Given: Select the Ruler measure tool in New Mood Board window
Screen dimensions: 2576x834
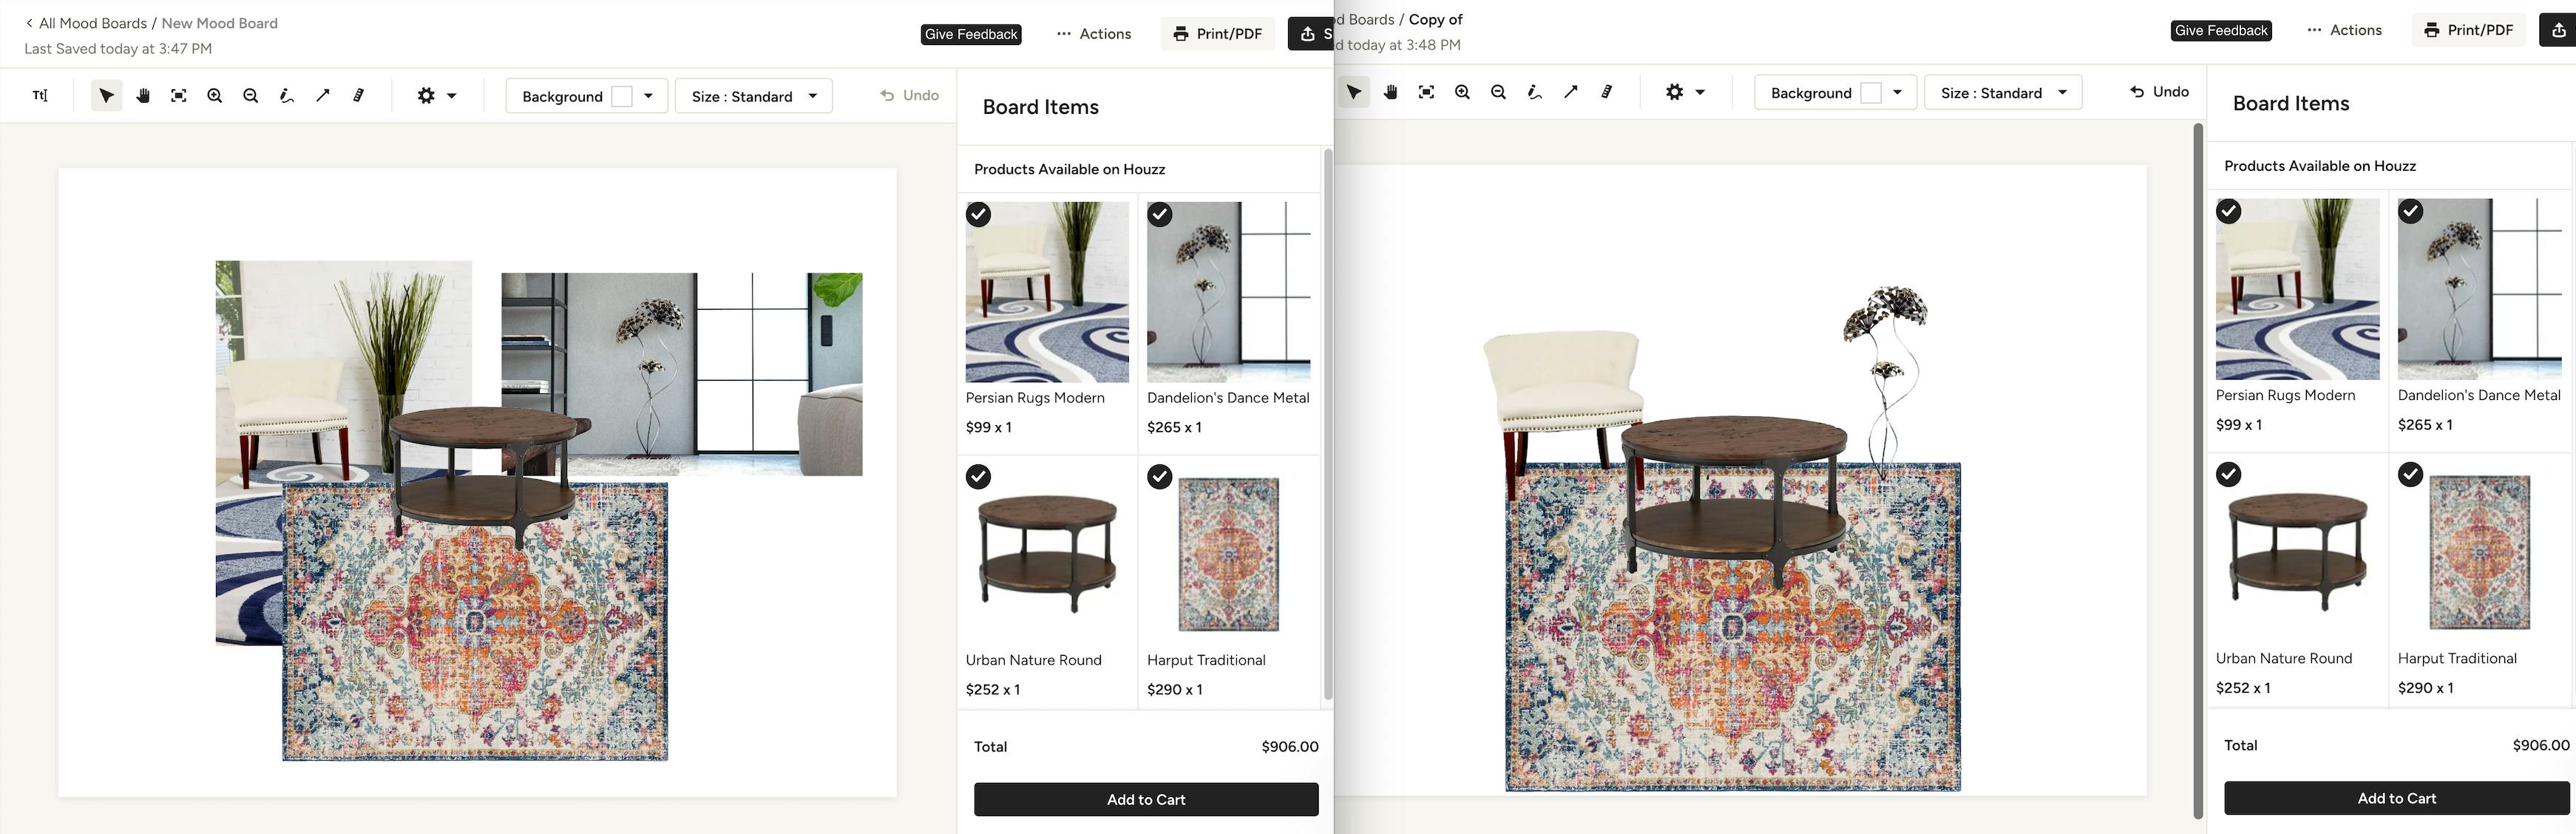Looking at the screenshot, I should [x=359, y=96].
